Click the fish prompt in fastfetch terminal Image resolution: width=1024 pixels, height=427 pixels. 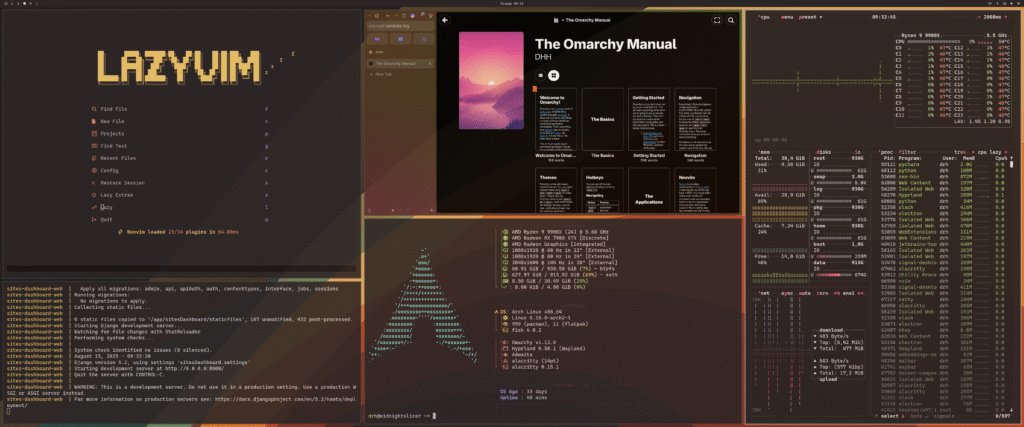coord(398,415)
